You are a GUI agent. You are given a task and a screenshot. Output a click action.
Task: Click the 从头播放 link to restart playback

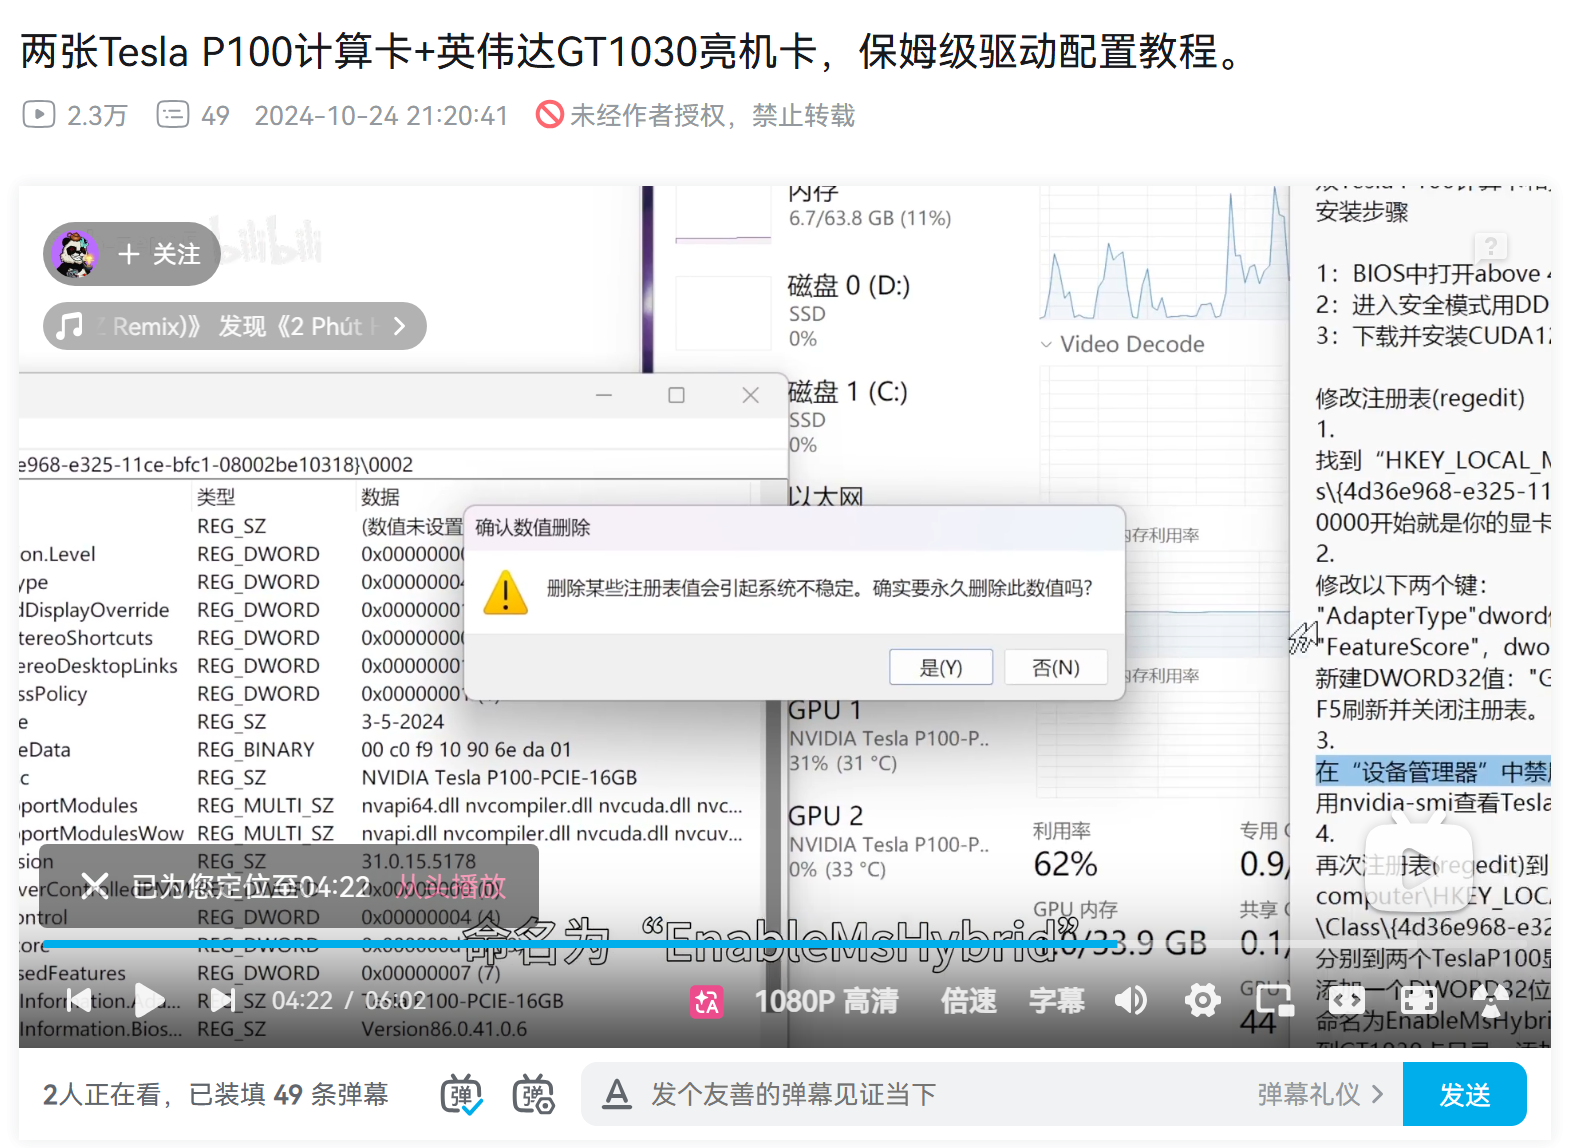point(451,886)
